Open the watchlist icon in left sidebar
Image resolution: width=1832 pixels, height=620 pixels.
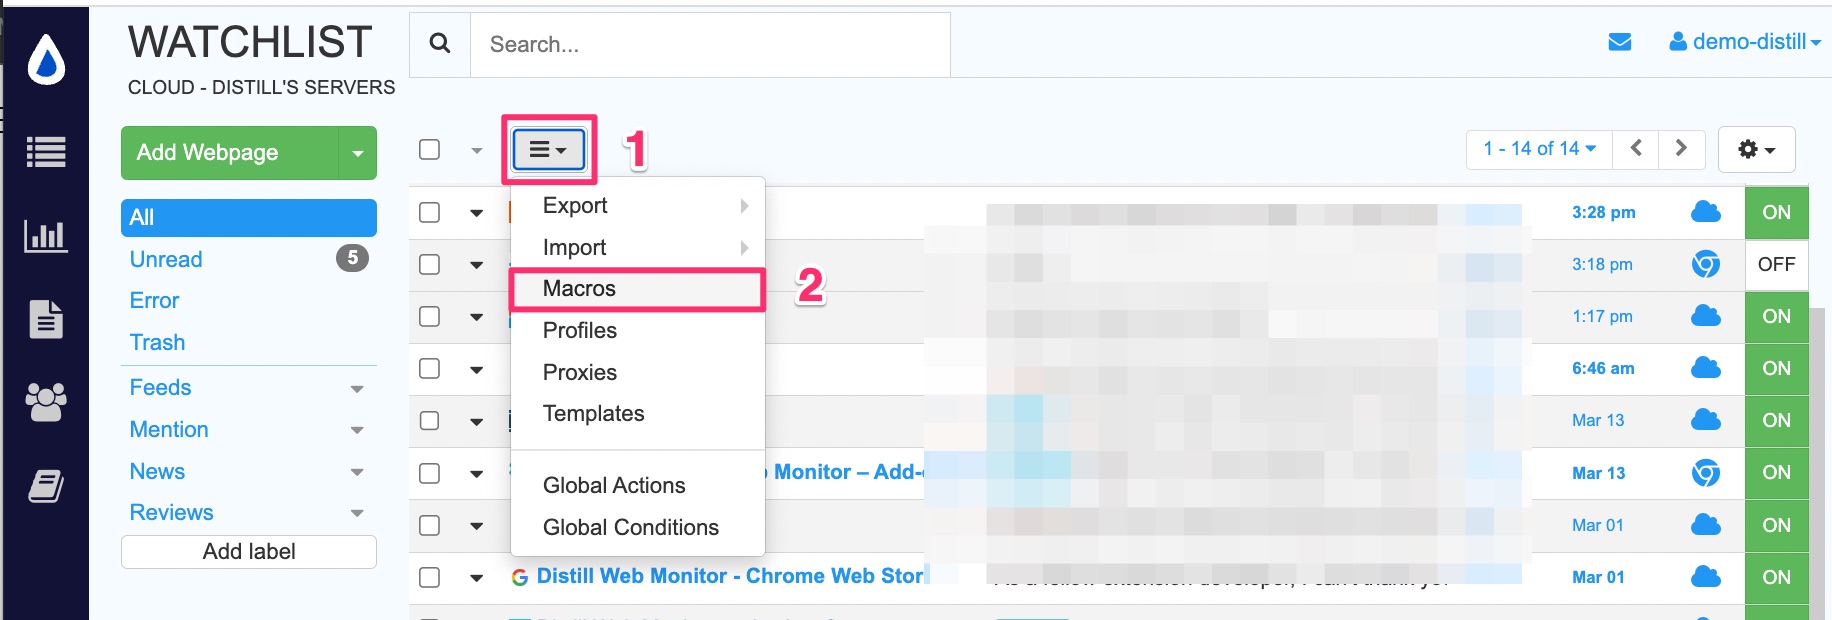click(x=46, y=152)
